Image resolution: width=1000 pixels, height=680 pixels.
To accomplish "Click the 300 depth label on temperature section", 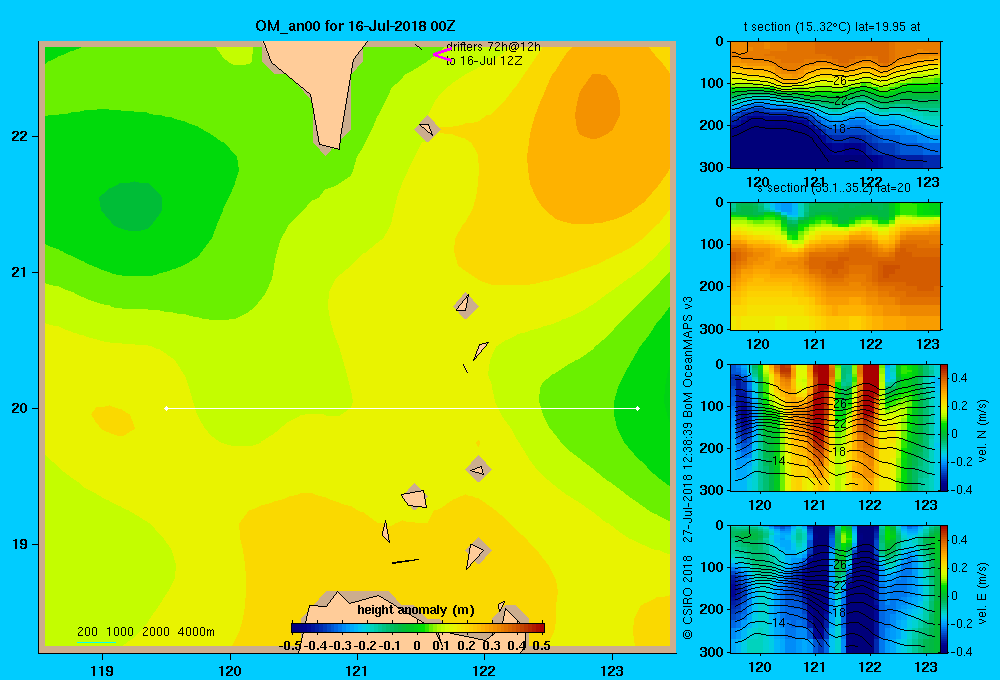I will click(713, 167).
